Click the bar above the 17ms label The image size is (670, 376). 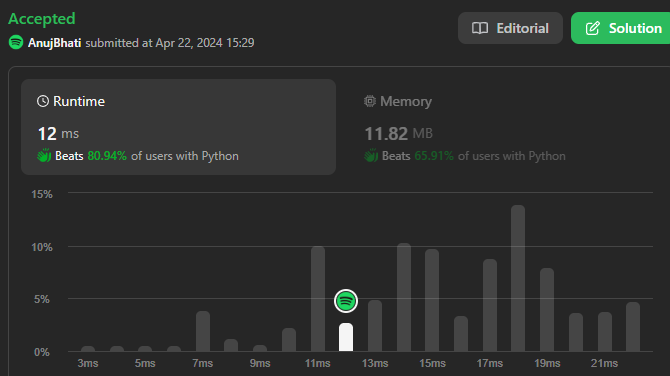[x=490, y=305]
